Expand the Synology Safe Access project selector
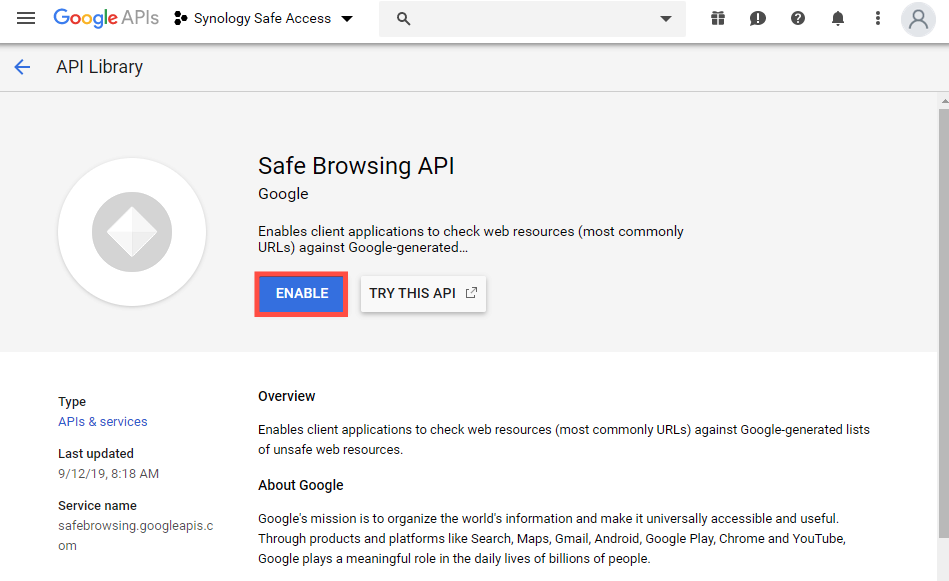This screenshot has height=581, width=949. tap(263, 18)
